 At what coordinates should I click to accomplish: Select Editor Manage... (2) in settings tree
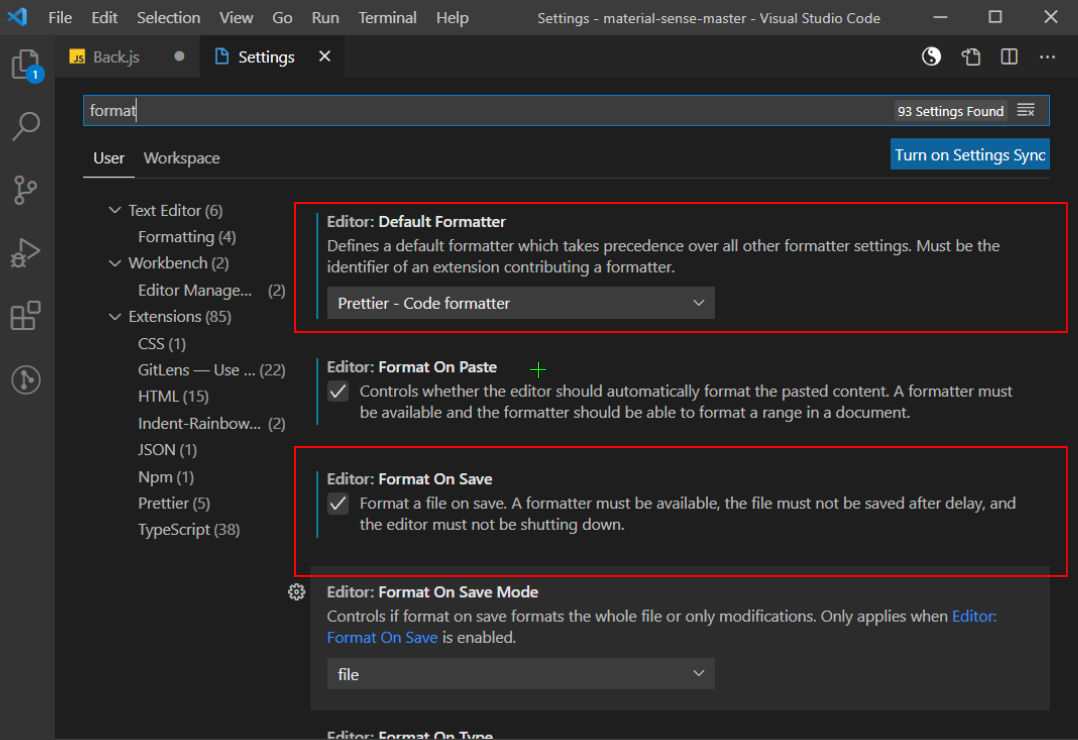coord(211,290)
